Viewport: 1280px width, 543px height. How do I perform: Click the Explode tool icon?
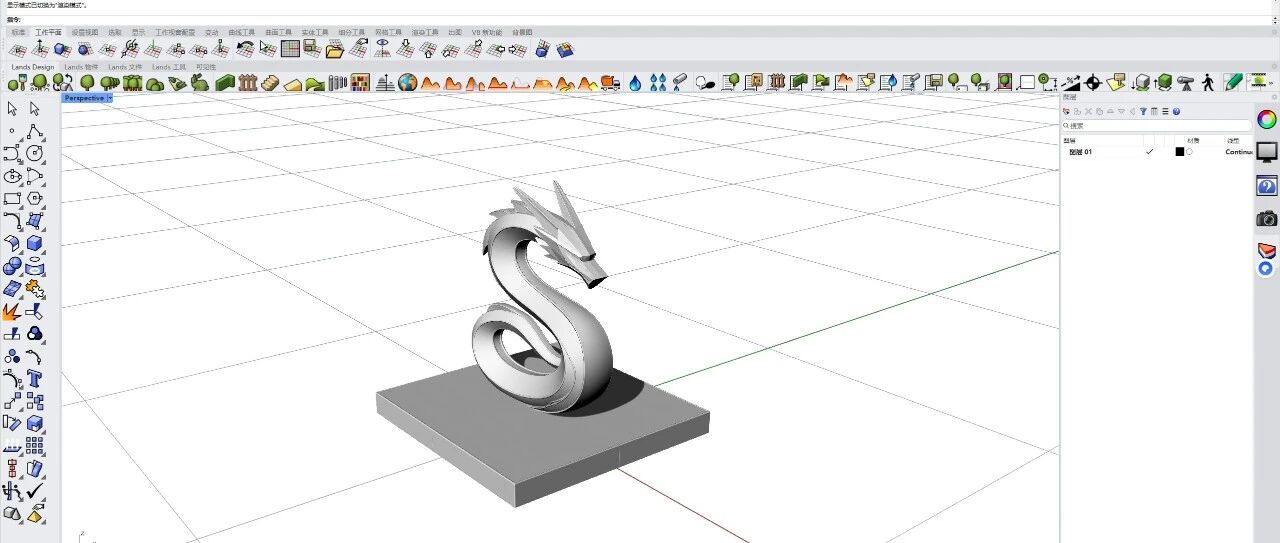(x=12, y=311)
